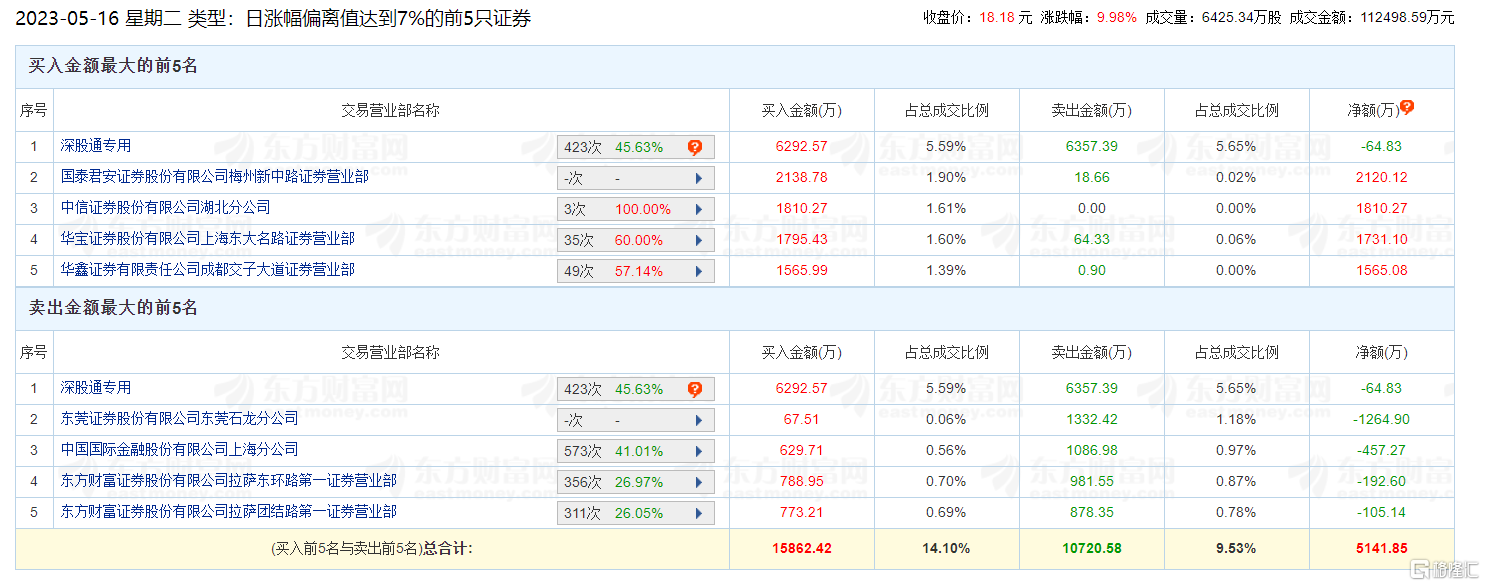This screenshot has height=586, width=1485.
Task: Expand arrow for 东方财富拉萨团结路 stats
Action: tap(699, 514)
